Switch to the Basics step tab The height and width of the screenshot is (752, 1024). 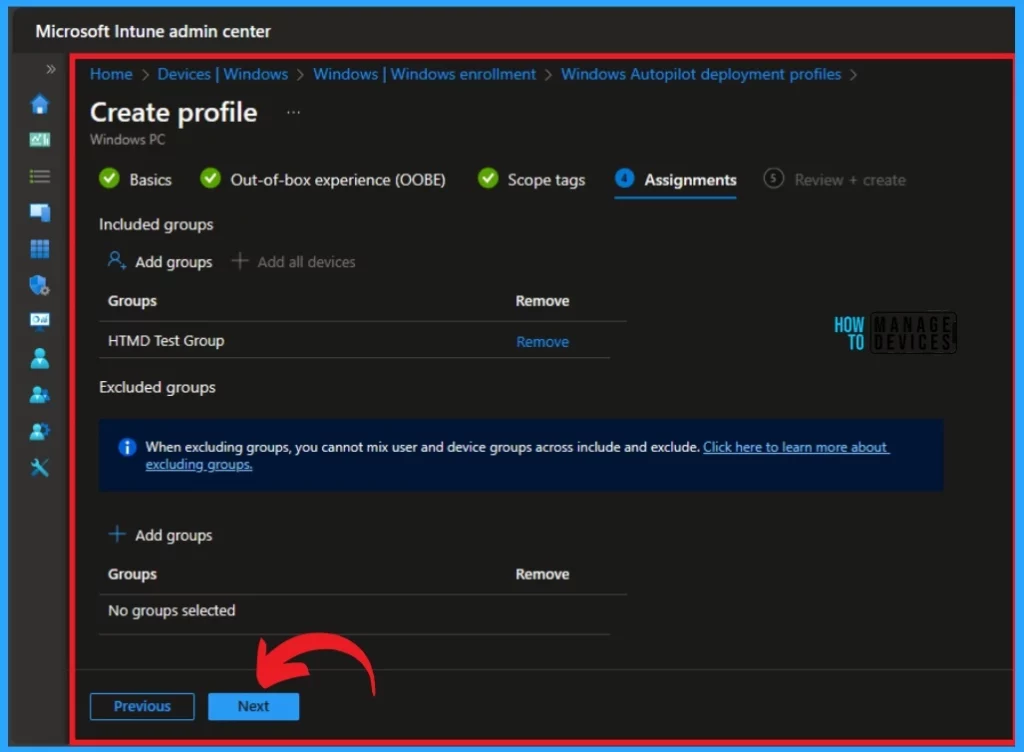coord(135,180)
